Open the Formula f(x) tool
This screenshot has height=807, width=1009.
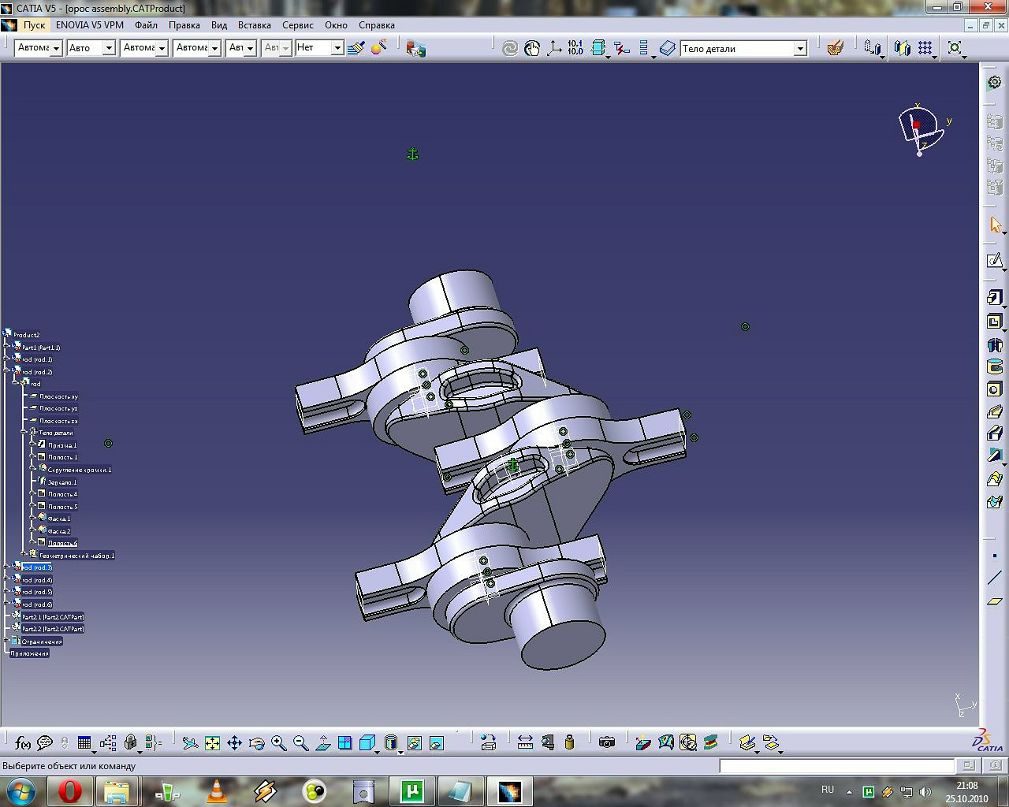[x=23, y=743]
